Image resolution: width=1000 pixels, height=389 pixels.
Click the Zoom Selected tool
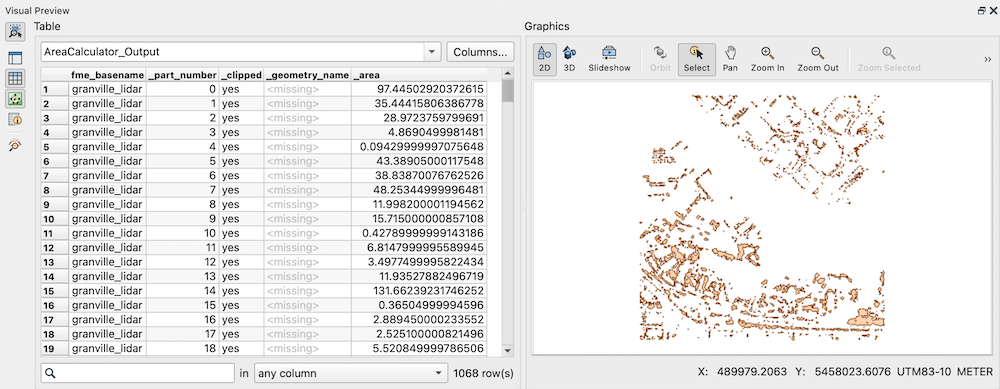pyautogui.click(x=888, y=59)
